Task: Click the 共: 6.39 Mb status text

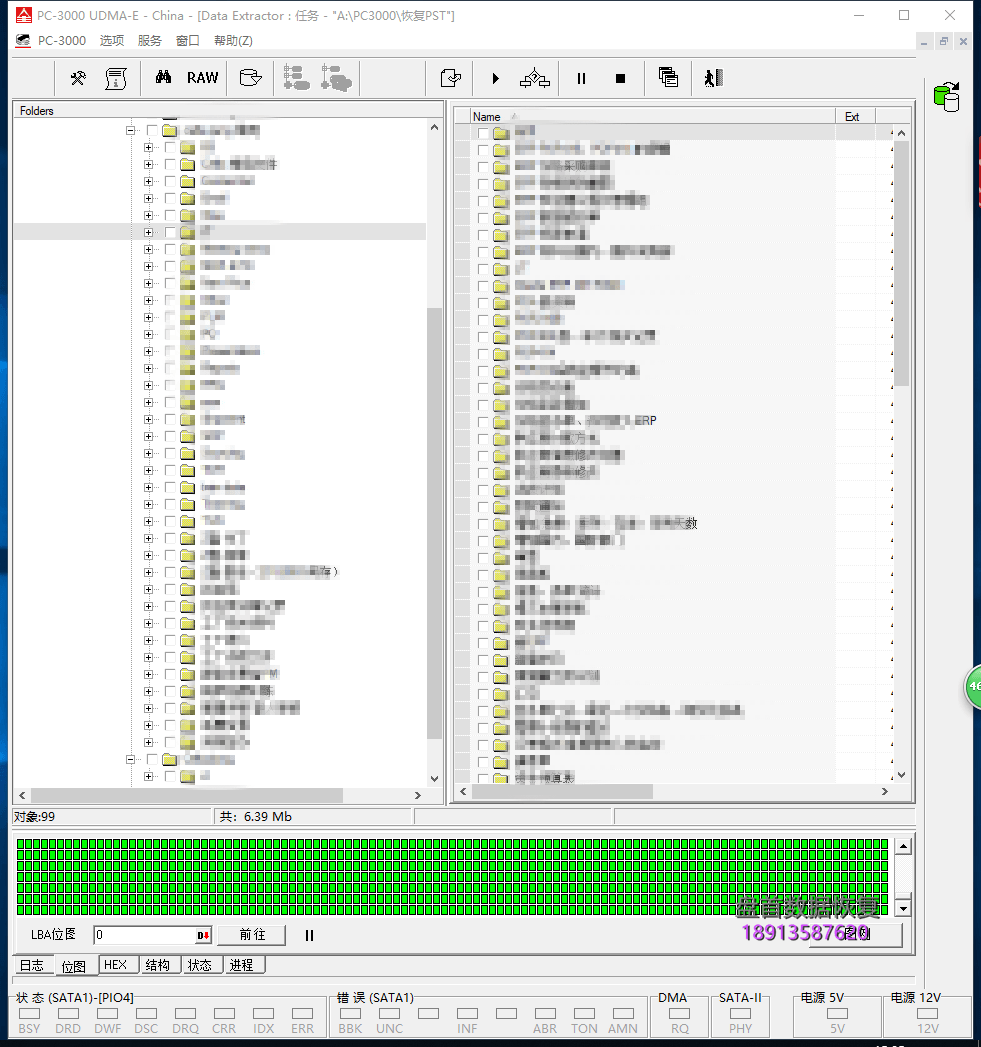Action: pyautogui.click(x=256, y=817)
